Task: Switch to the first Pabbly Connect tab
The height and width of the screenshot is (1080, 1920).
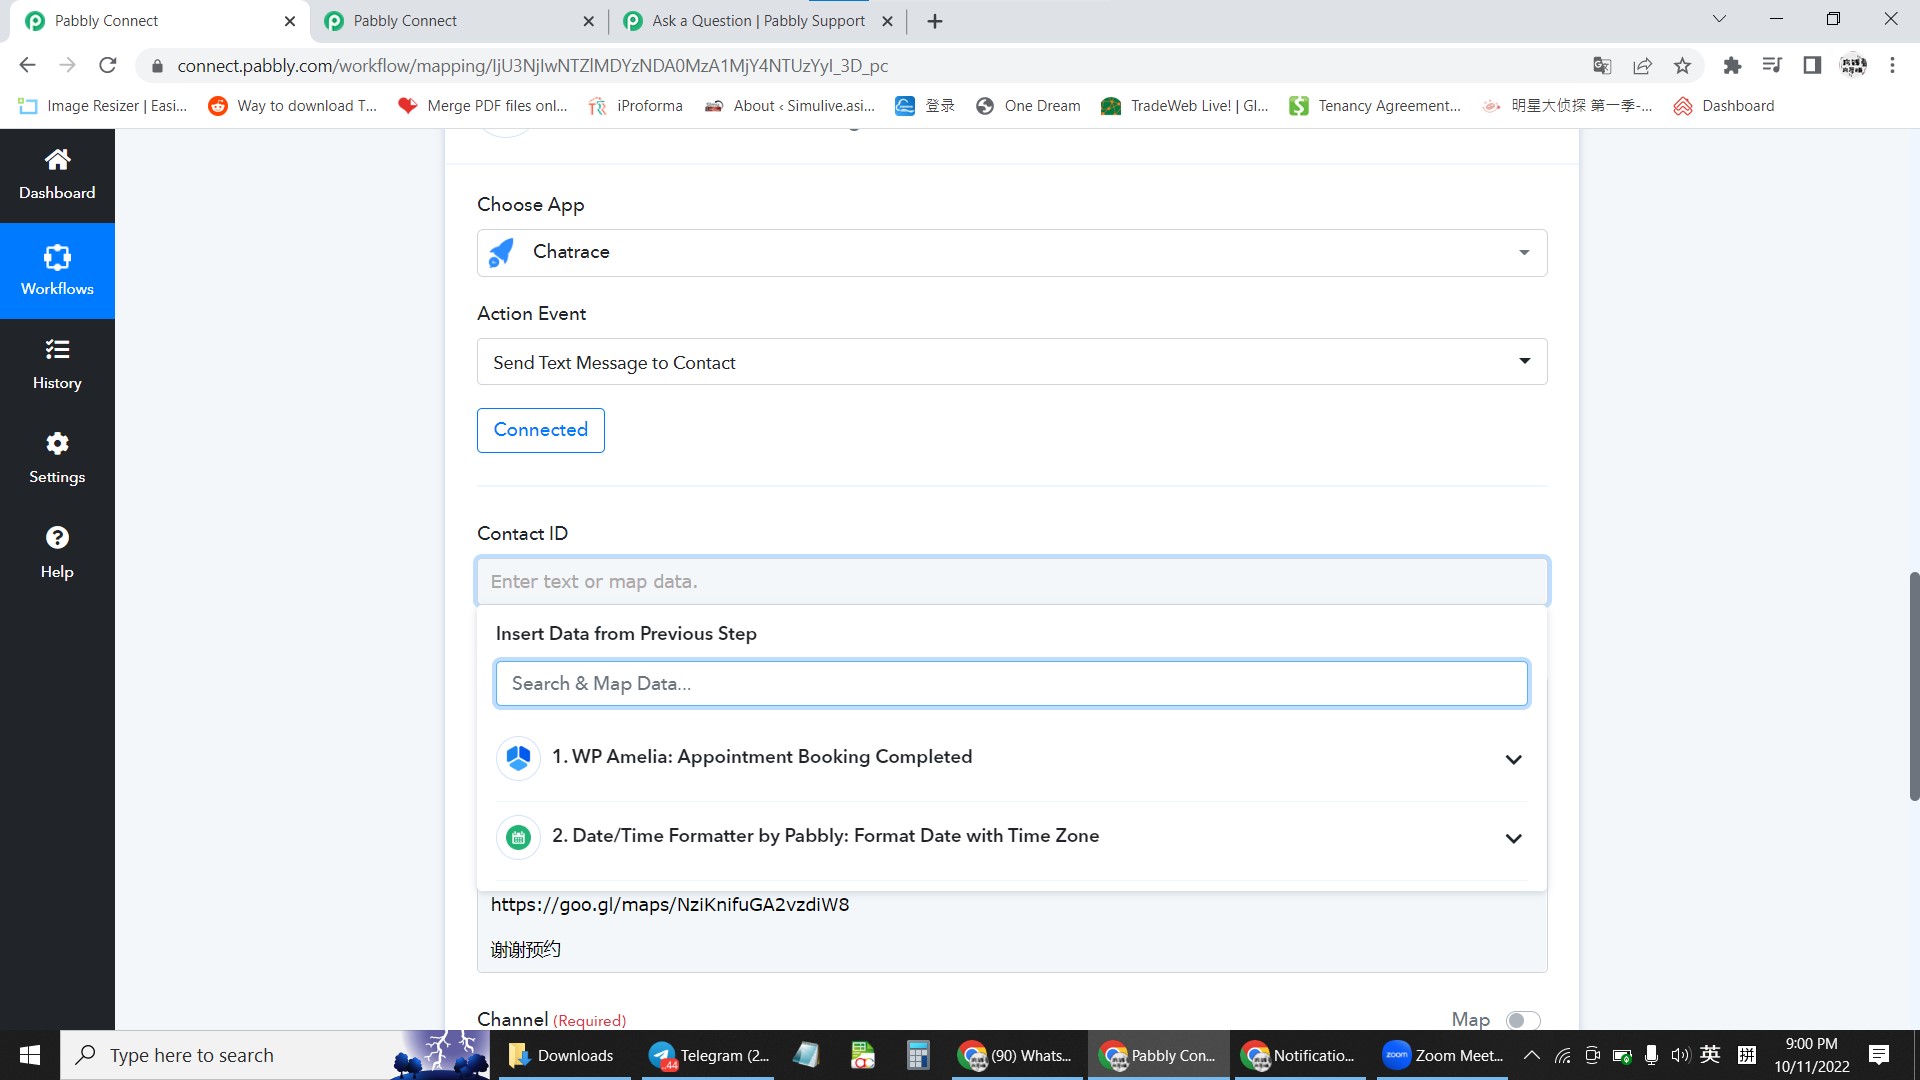Action: coord(150,21)
